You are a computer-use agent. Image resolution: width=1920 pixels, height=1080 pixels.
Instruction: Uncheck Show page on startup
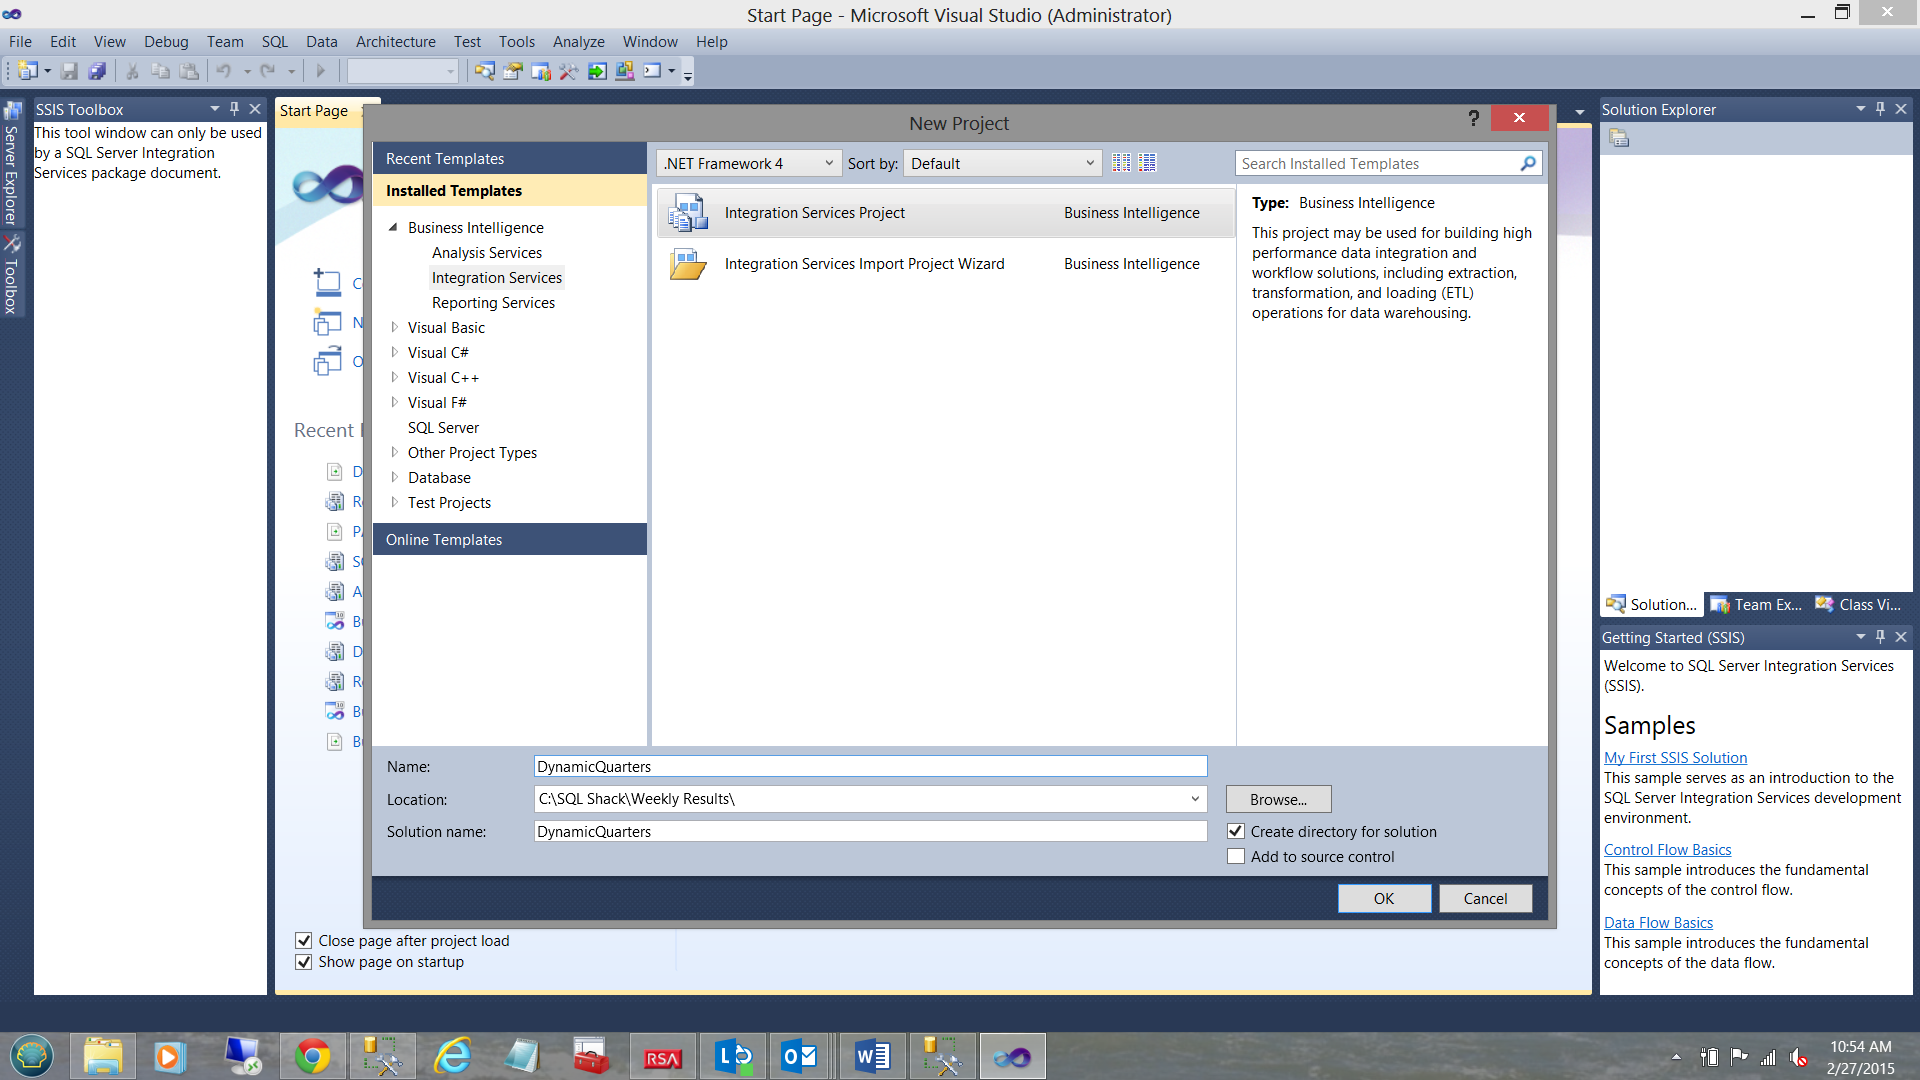click(303, 962)
